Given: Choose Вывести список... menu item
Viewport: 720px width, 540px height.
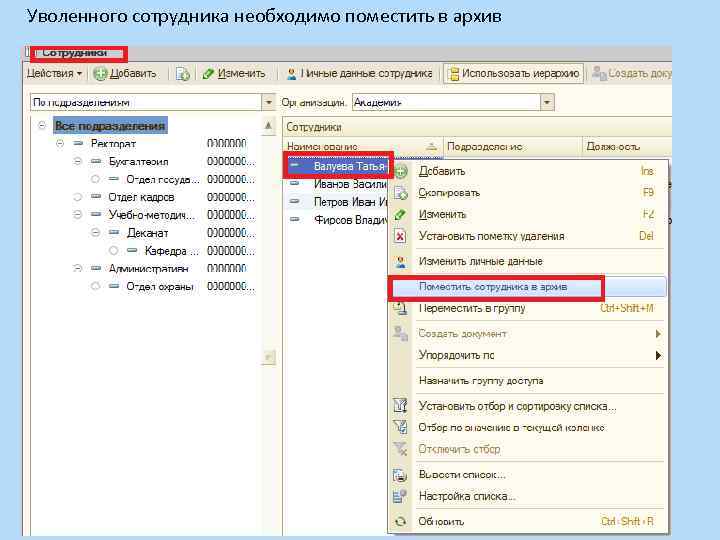Looking at the screenshot, I should click(x=528, y=475).
